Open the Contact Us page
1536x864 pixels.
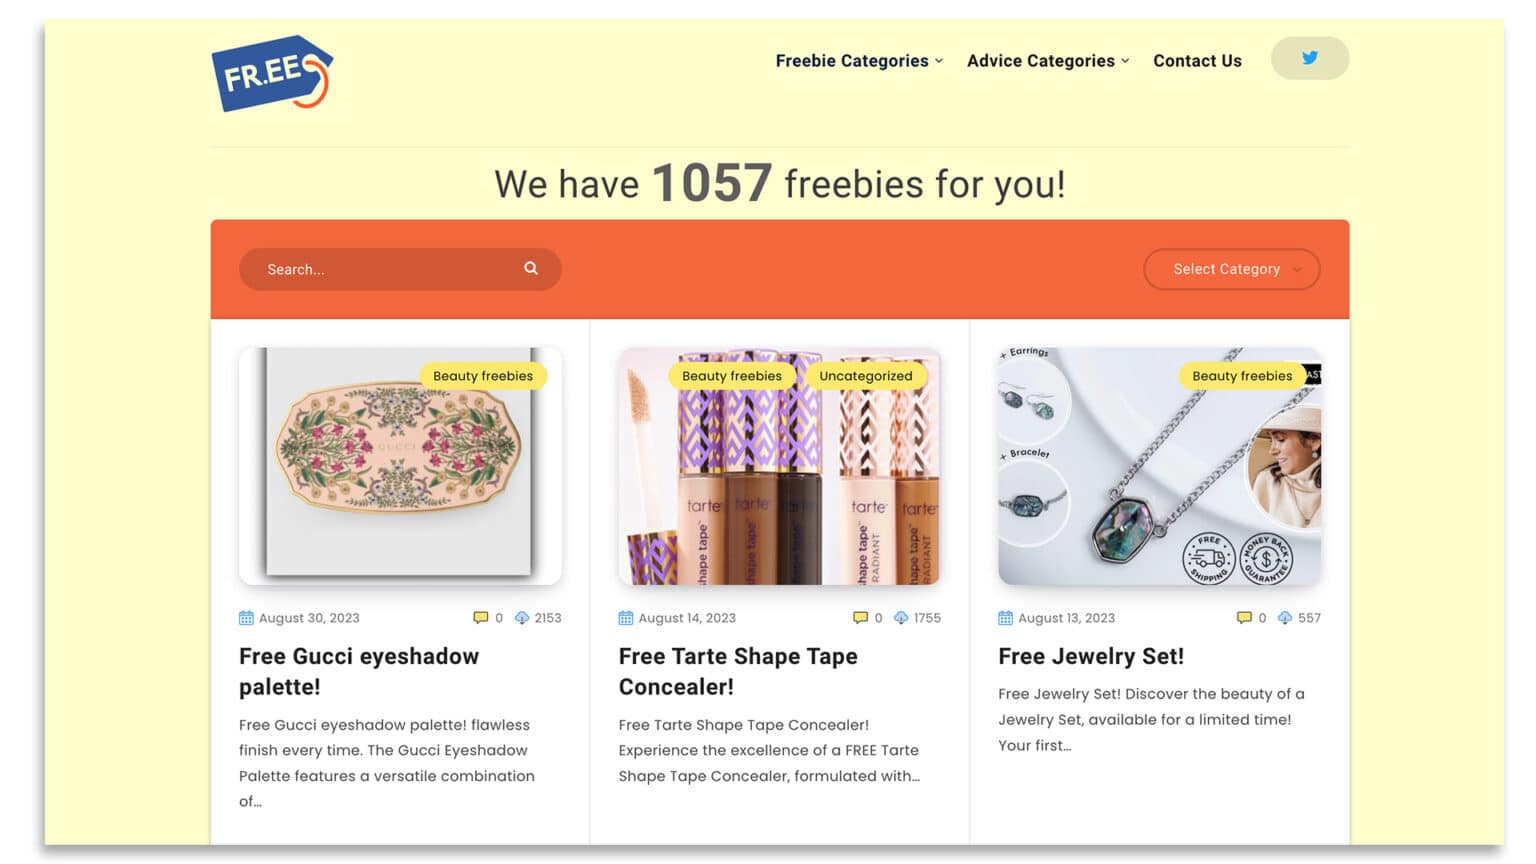click(x=1196, y=61)
